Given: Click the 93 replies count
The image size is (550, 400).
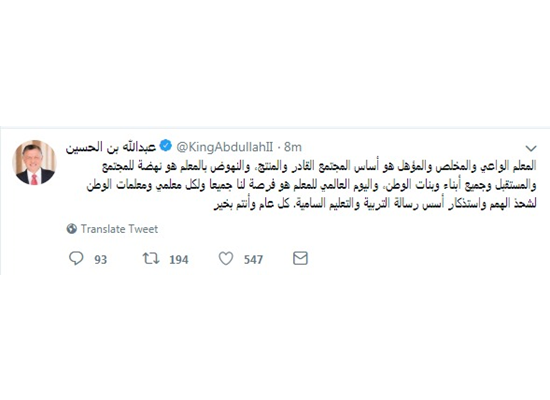Looking at the screenshot, I should tap(100, 260).
